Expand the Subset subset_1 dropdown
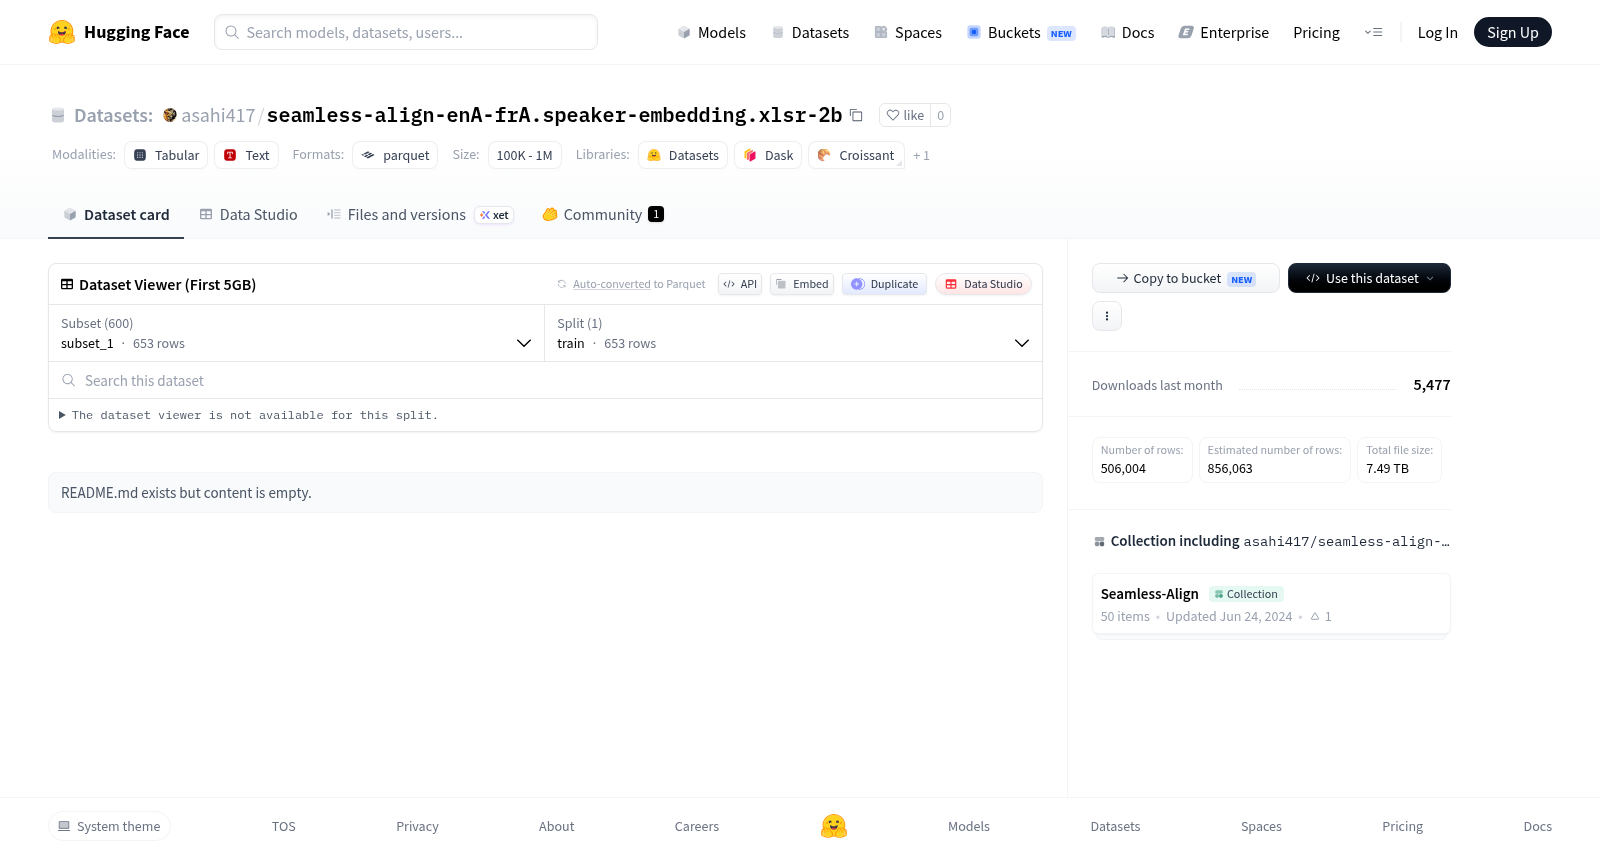Viewport: 1600px width, 861px height. [x=297, y=333]
